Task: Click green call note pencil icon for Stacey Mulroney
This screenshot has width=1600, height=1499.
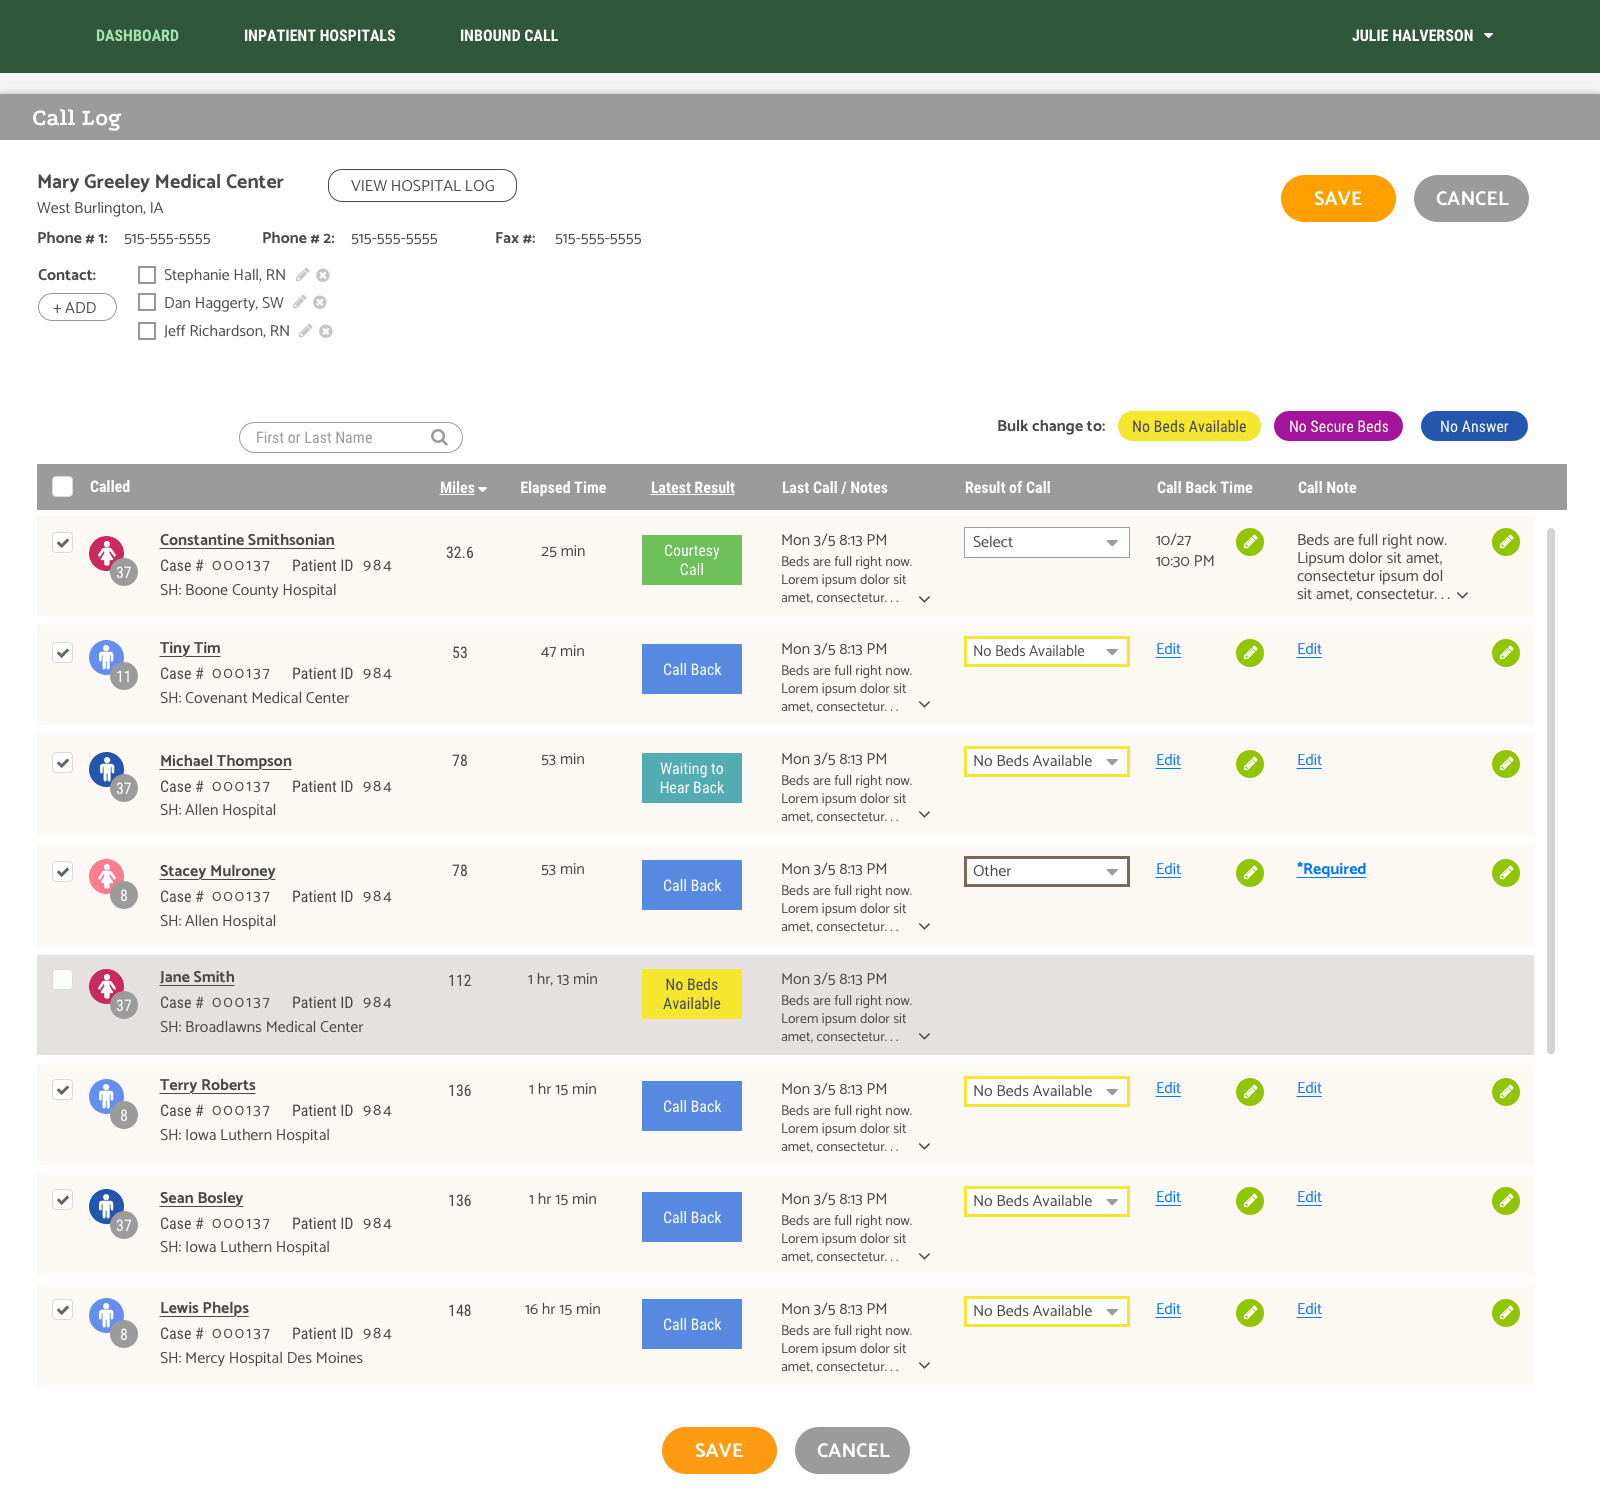Action: point(1505,873)
